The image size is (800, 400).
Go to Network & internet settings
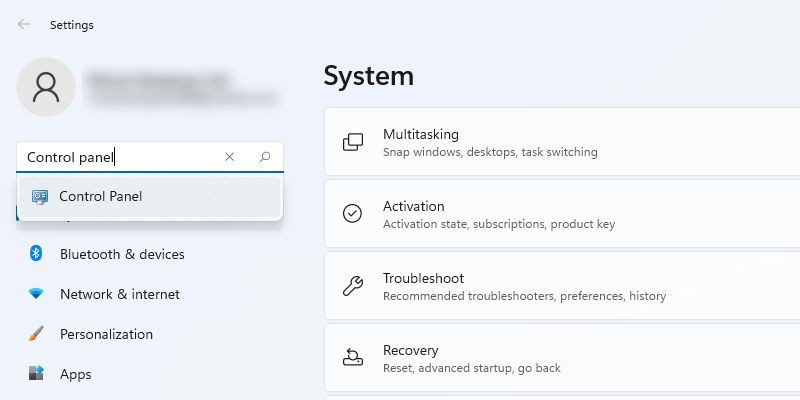120,294
